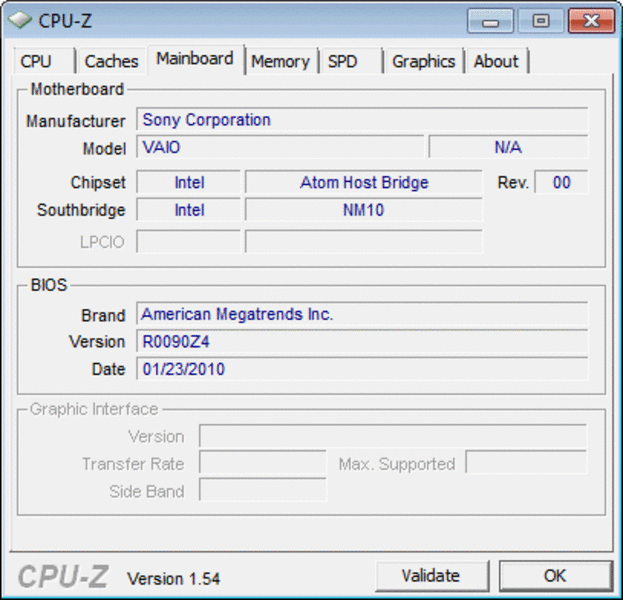Switch to the Memory tab
Image resolution: width=623 pixels, height=600 pixels.
coord(281,61)
